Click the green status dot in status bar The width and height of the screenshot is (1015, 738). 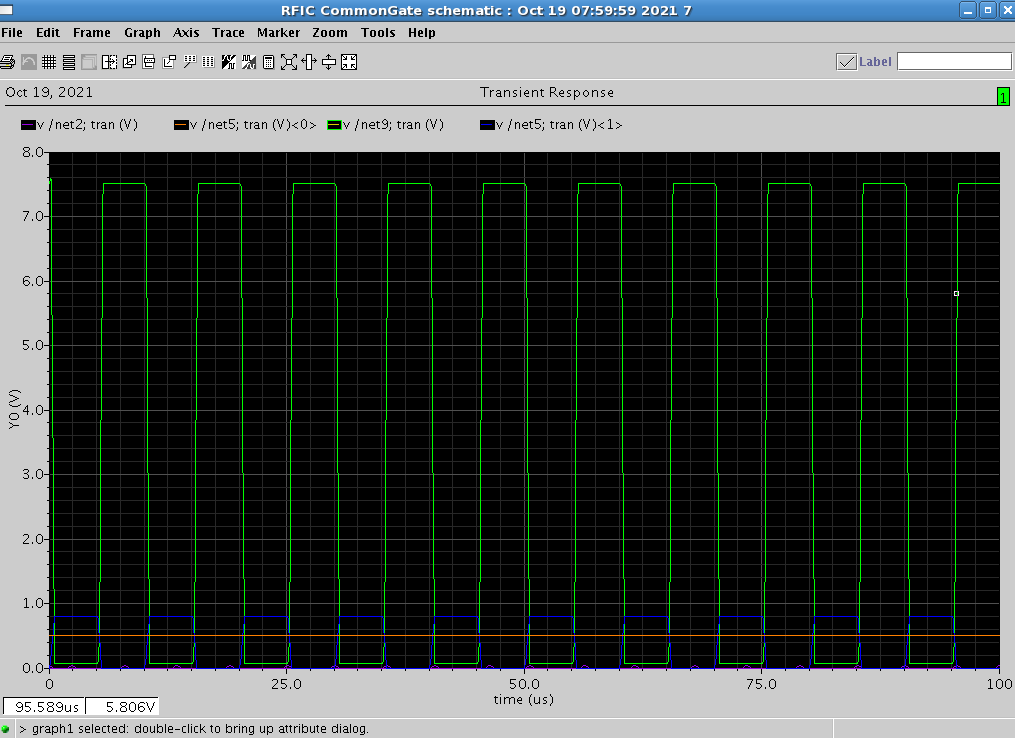pos(6,728)
